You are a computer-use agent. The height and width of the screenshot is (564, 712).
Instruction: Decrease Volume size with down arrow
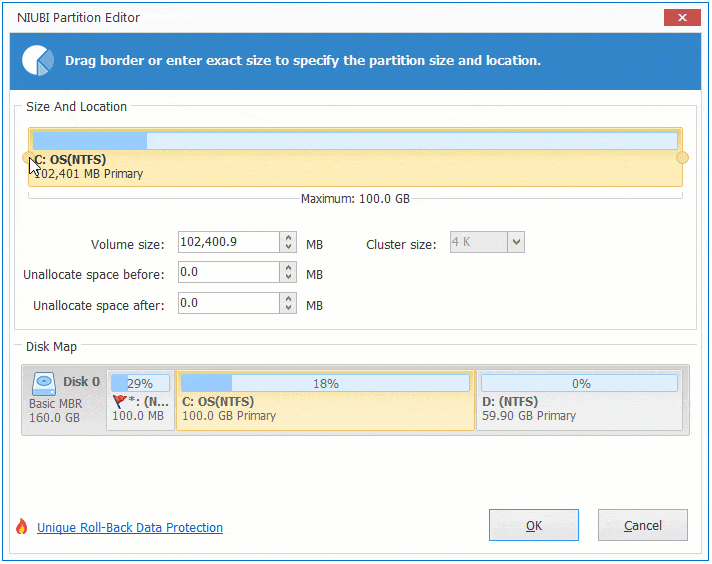click(288, 247)
